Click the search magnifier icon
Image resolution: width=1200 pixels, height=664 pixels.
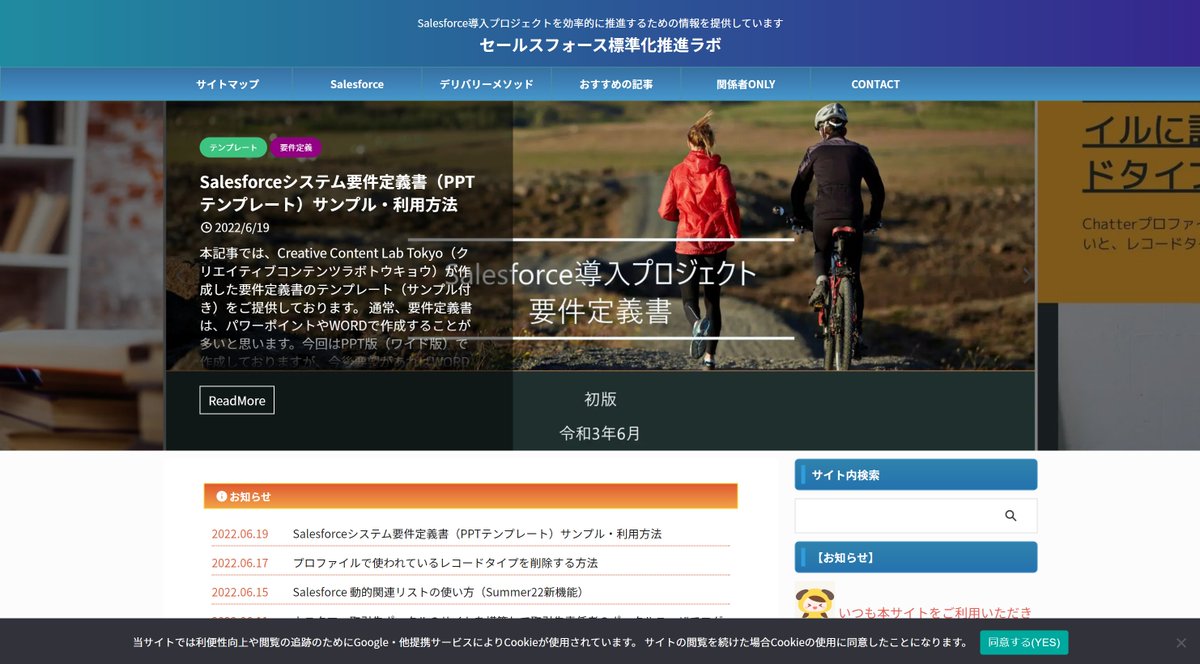(x=1010, y=516)
